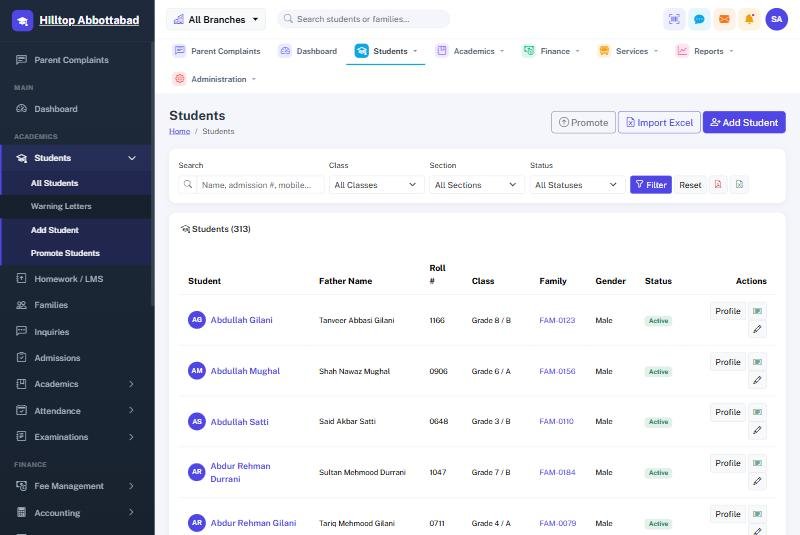Click the ID card icon for Abdur Rehman Durrani
Viewport: 800px width, 535px height.
point(757,463)
